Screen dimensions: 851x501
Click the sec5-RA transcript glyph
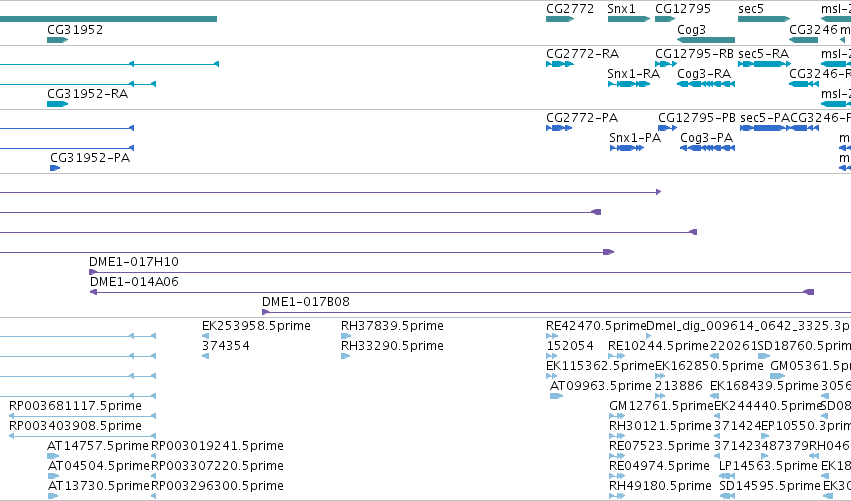765,64
